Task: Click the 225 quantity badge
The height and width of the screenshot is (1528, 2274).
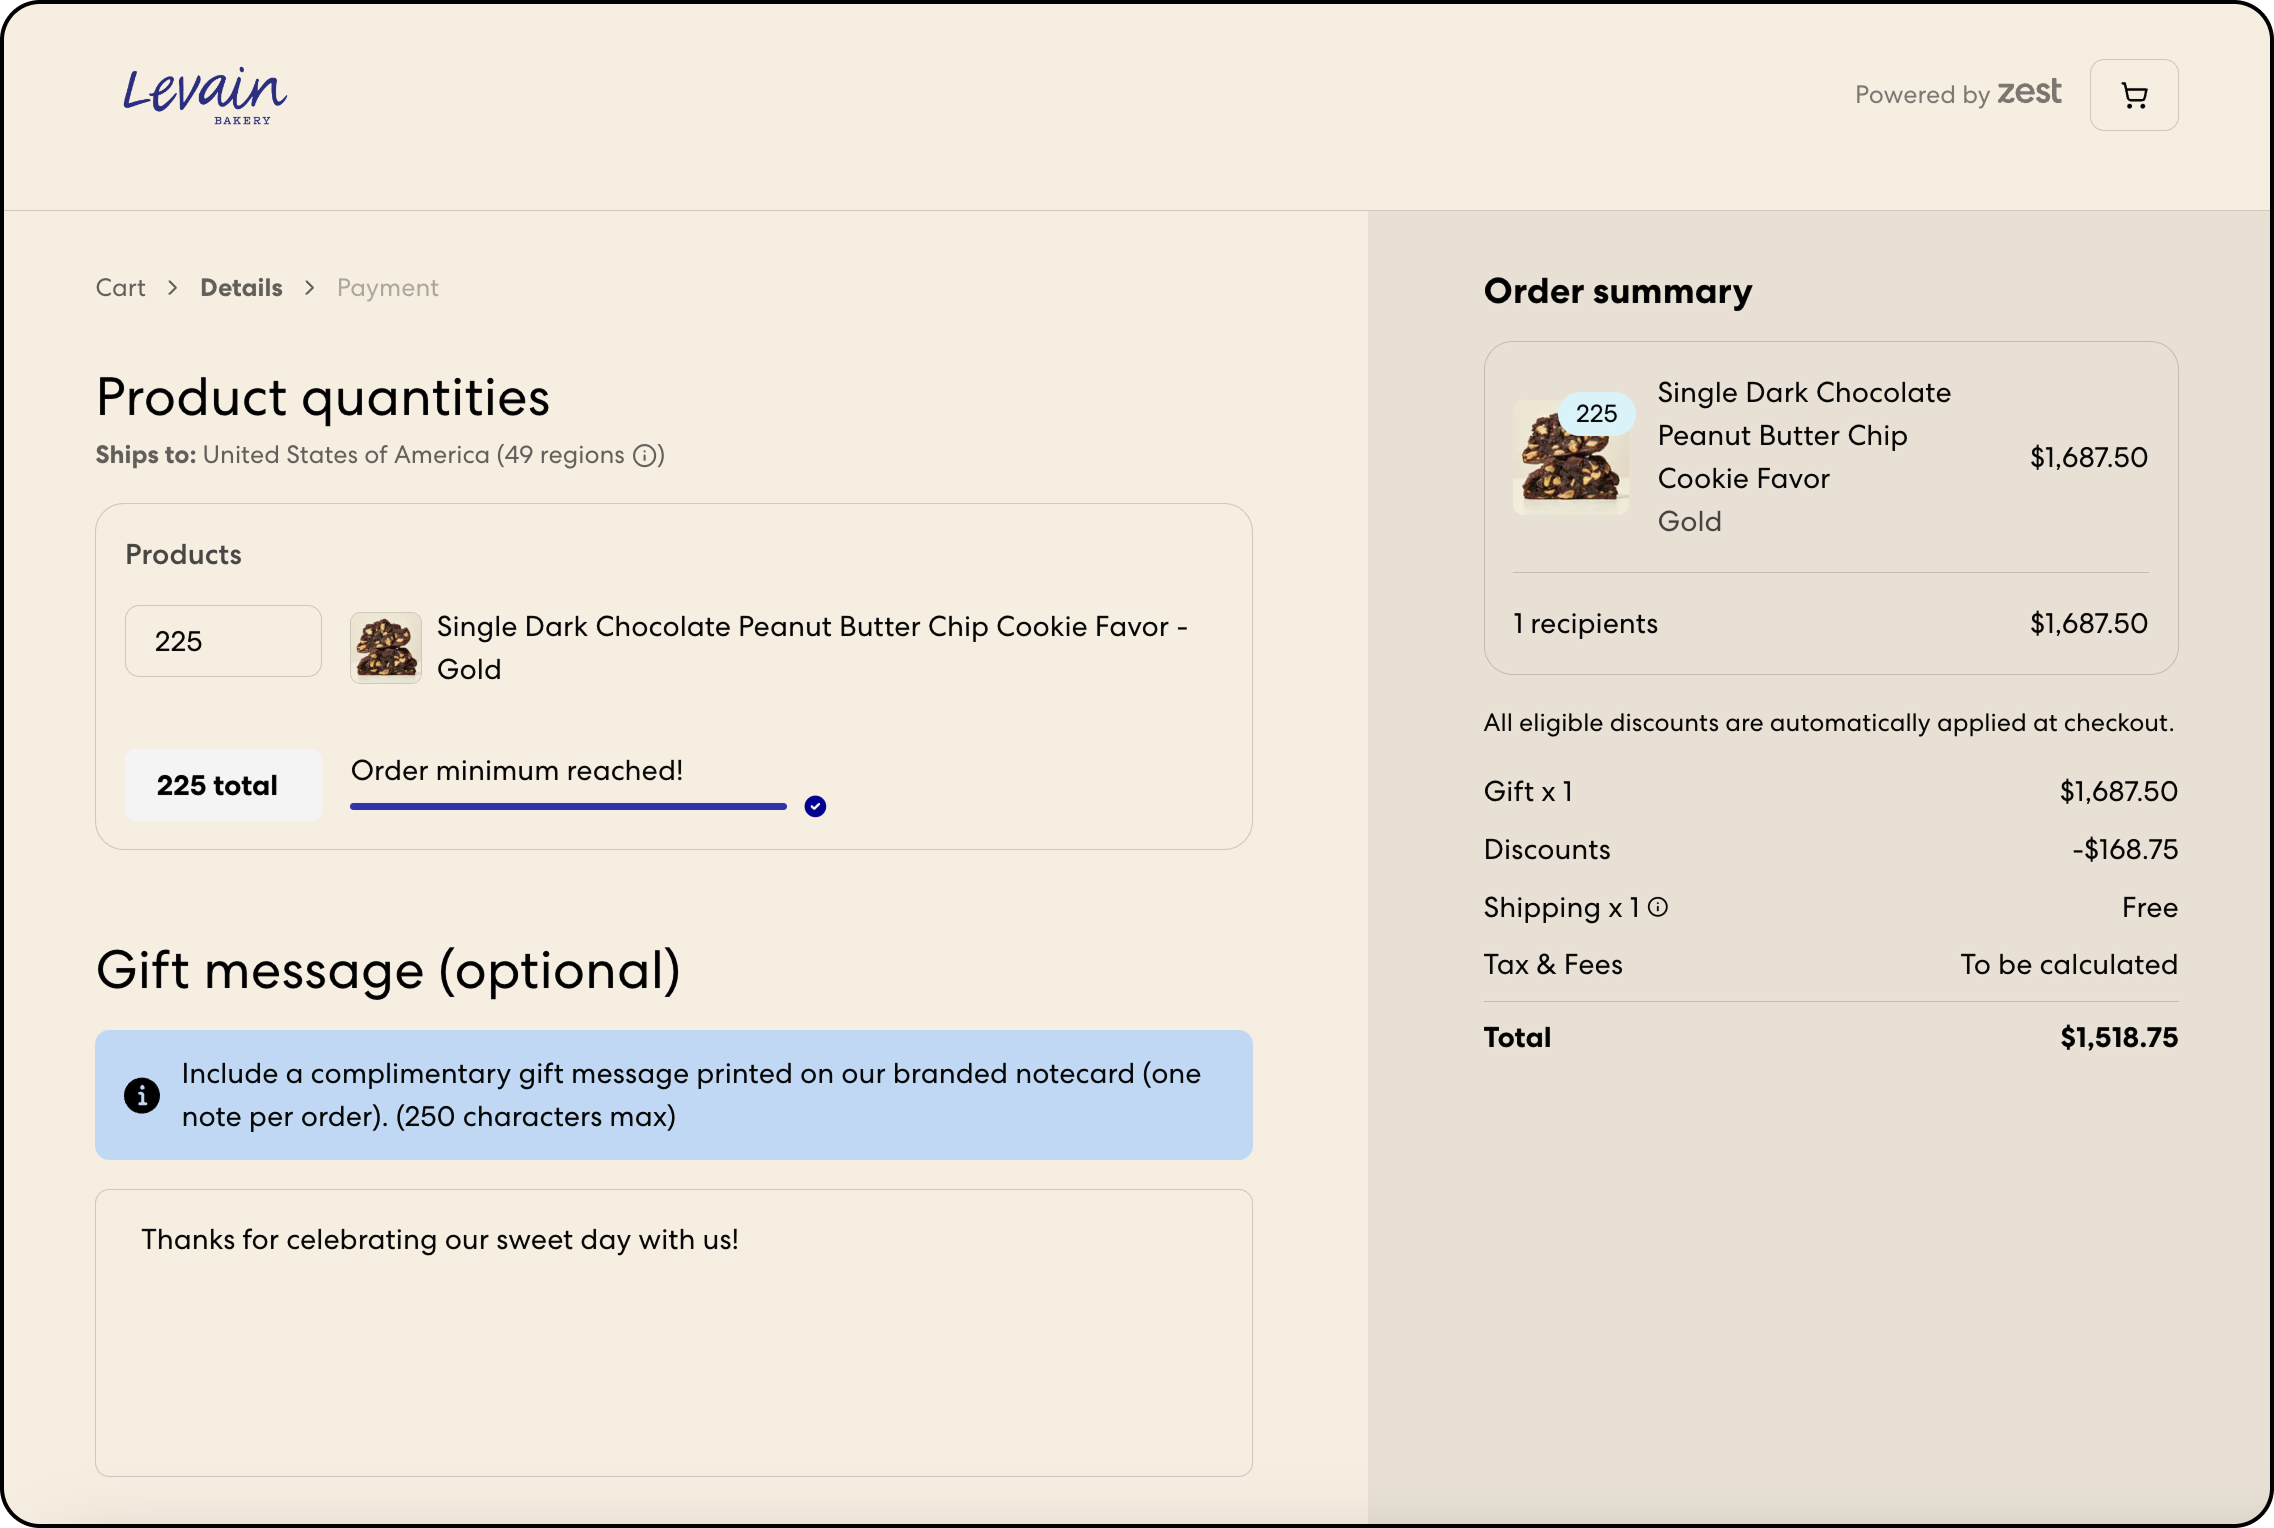Action: tap(1596, 413)
